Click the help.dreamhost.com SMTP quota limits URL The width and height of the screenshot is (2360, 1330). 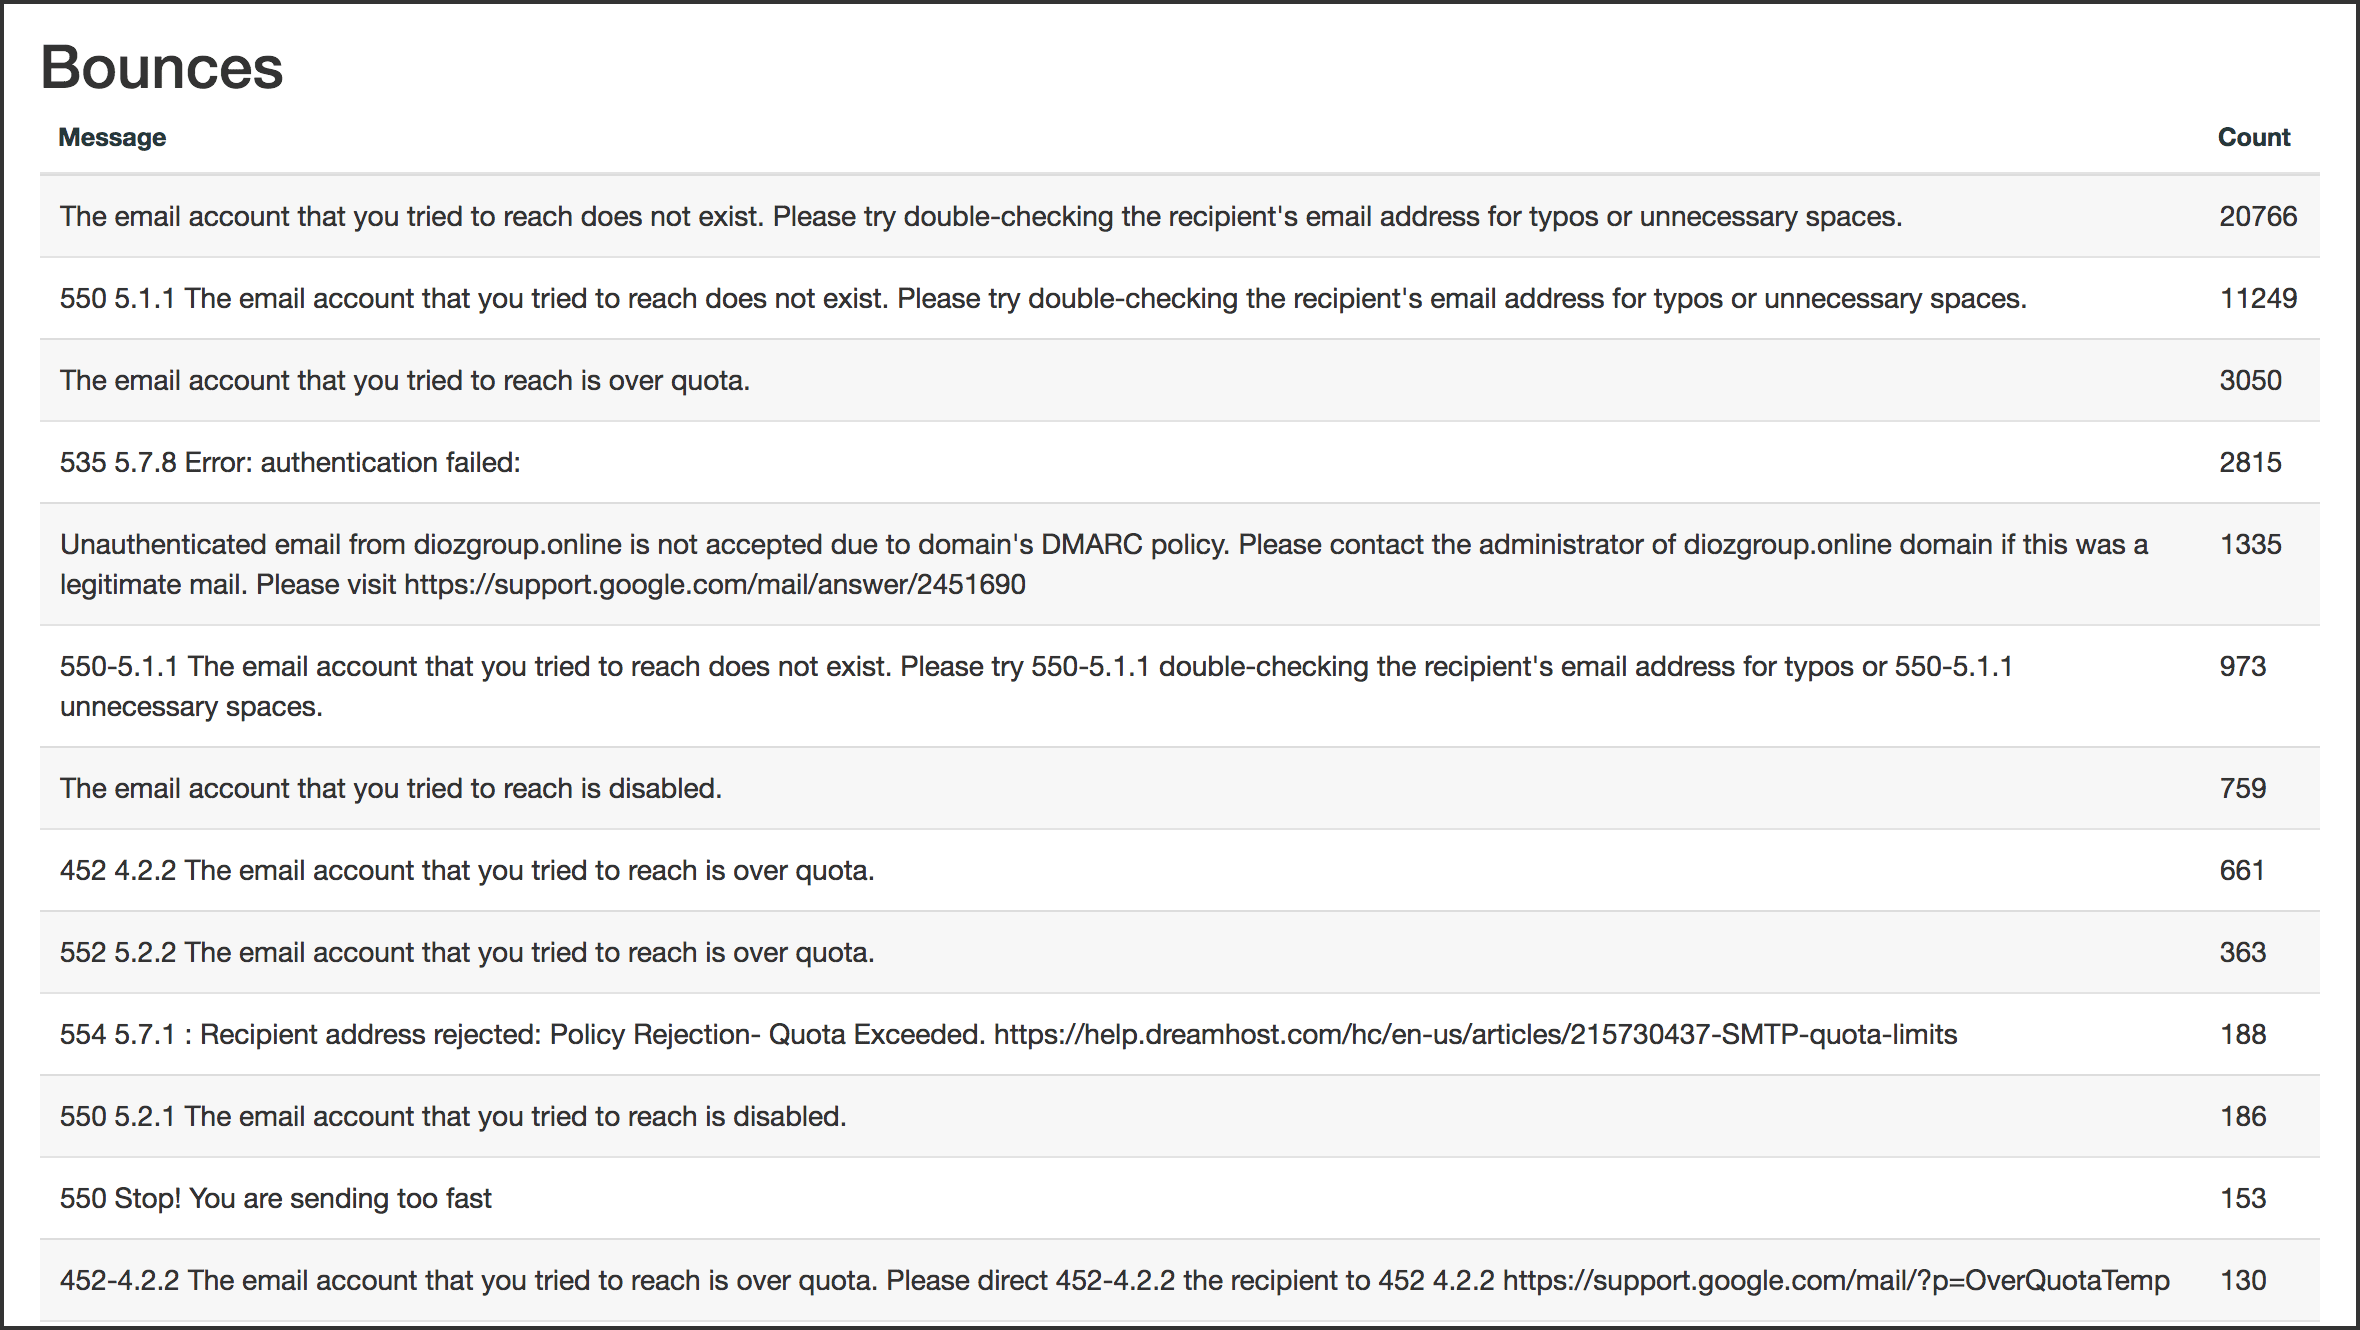click(x=1474, y=1034)
